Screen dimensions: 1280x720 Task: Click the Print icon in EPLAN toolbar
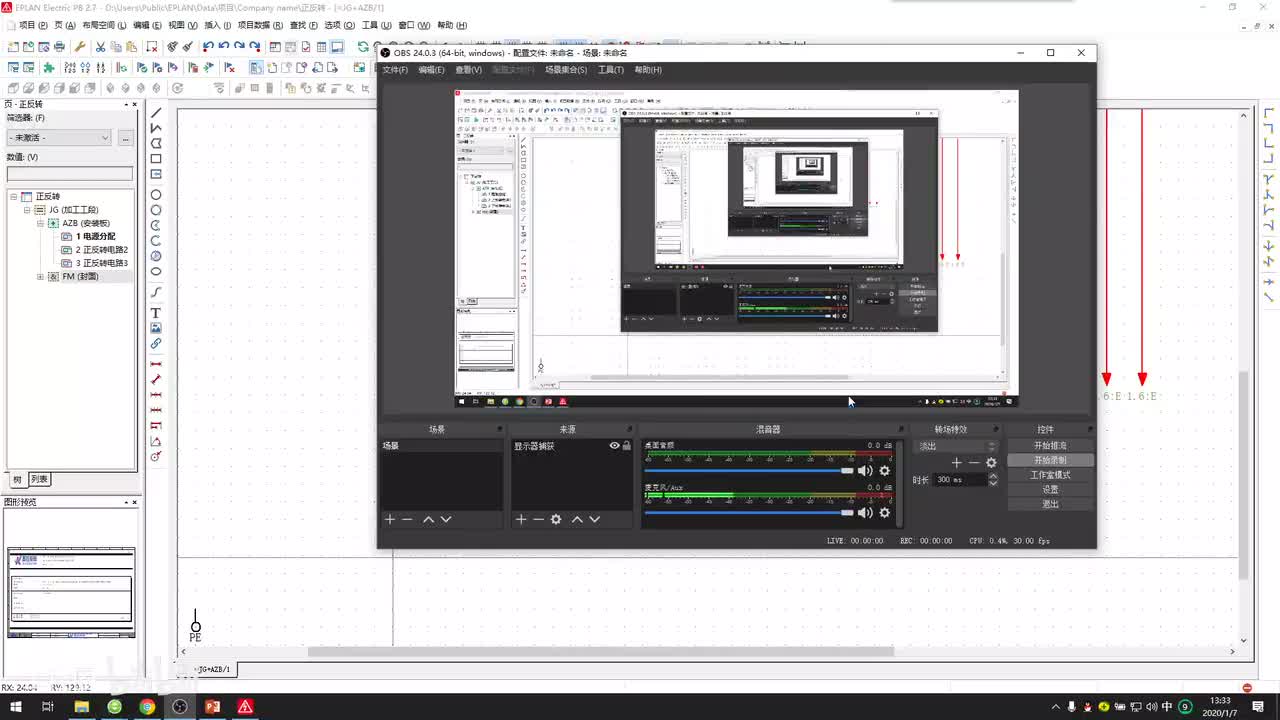pos(60,47)
